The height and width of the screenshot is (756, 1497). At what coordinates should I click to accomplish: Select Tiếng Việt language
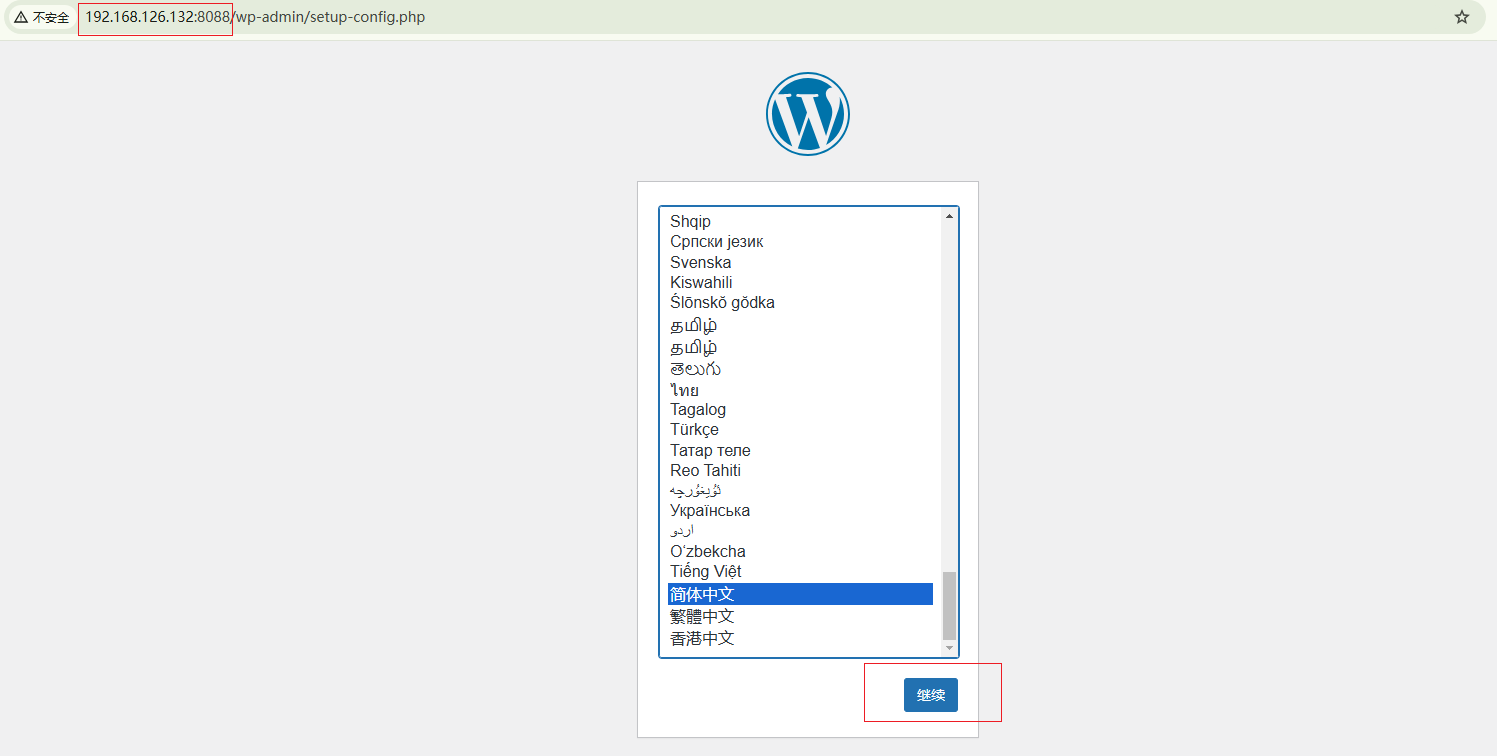tap(800, 571)
